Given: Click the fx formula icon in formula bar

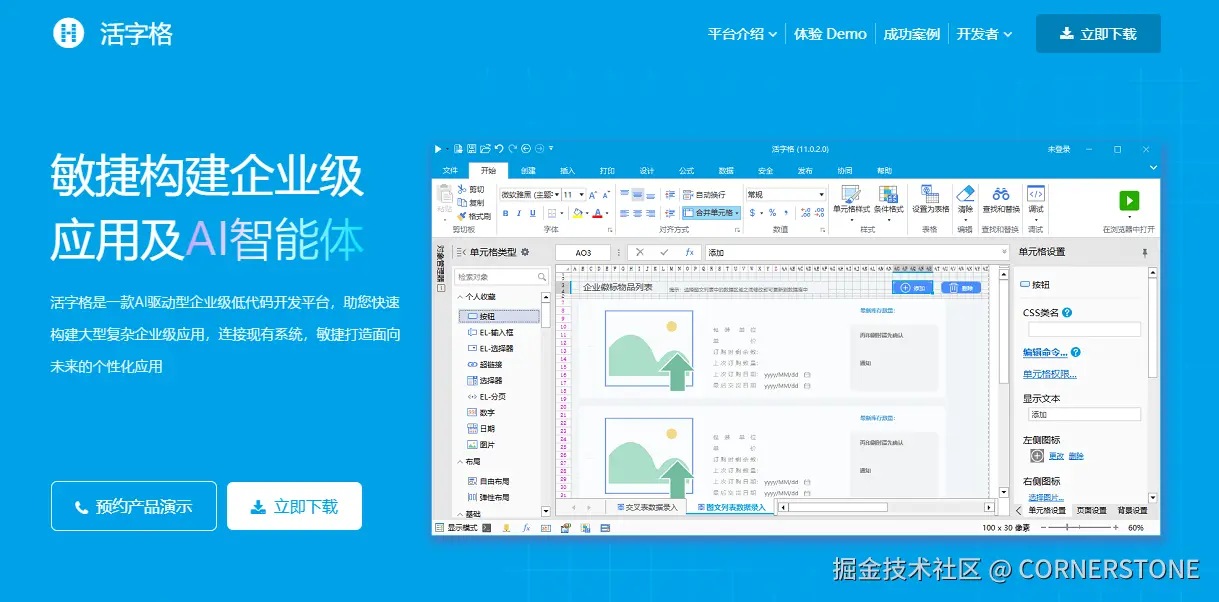Looking at the screenshot, I should coord(689,252).
